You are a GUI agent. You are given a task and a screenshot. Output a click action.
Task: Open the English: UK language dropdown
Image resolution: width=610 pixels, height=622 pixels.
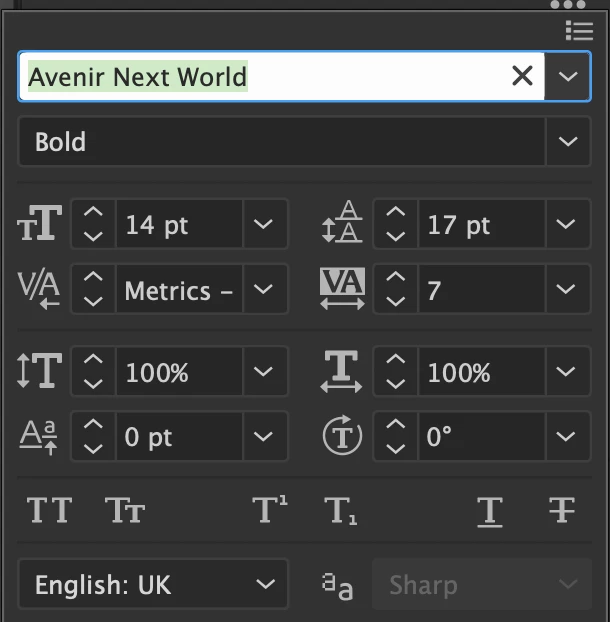[x=153, y=584]
